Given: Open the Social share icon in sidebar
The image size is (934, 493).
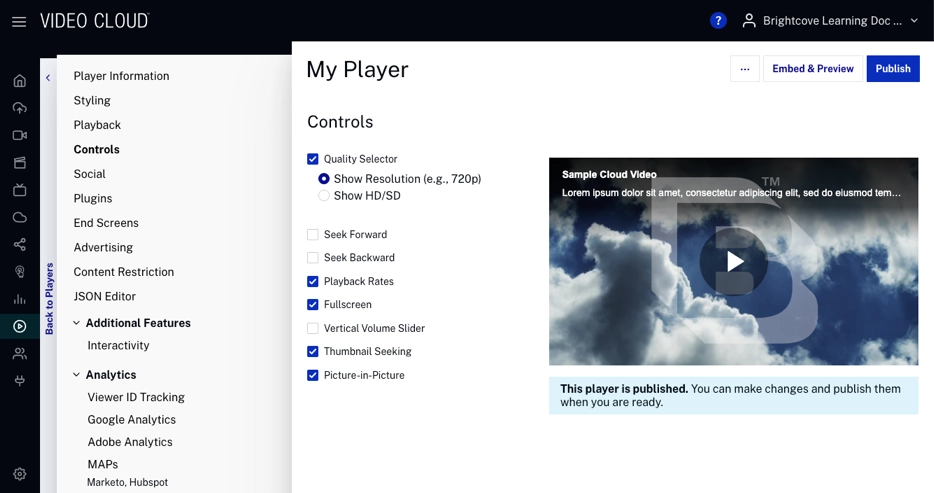Looking at the screenshot, I should [19, 244].
